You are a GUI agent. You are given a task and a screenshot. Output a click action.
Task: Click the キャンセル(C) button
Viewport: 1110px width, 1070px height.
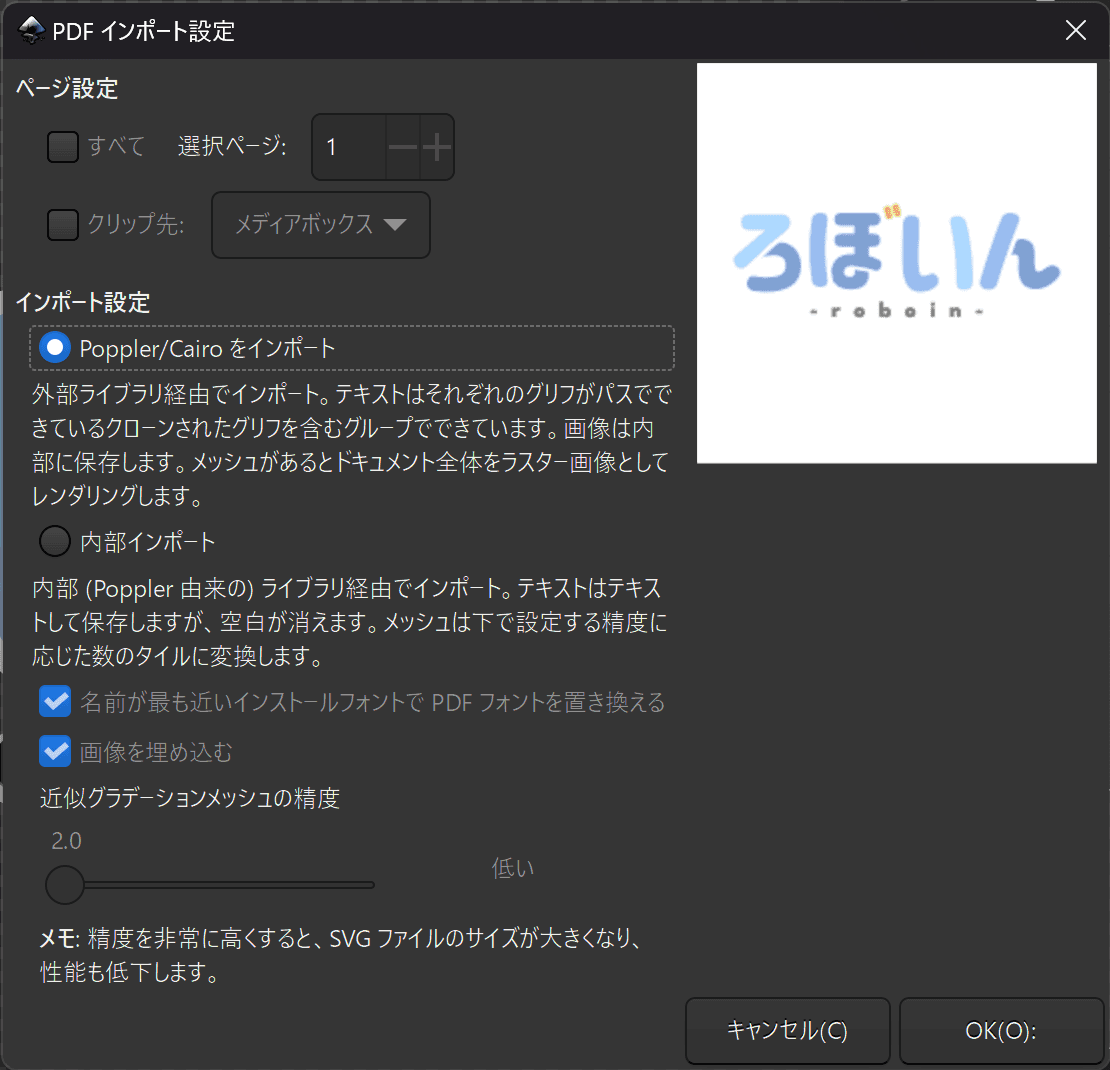pos(787,1030)
